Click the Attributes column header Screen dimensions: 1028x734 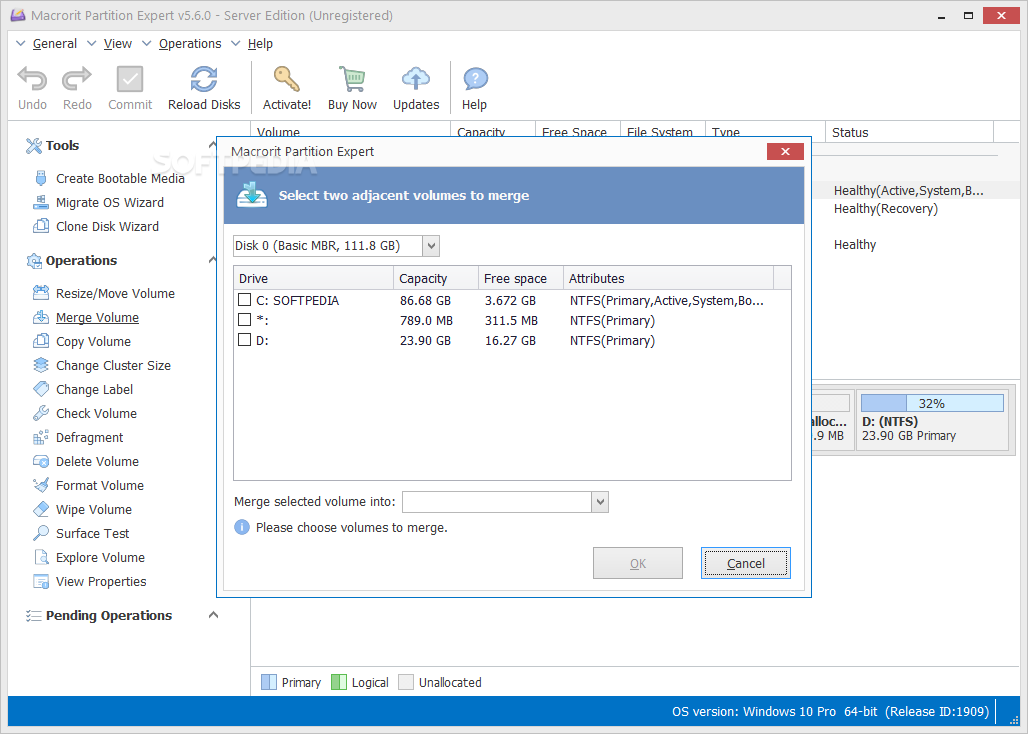[x=669, y=279]
